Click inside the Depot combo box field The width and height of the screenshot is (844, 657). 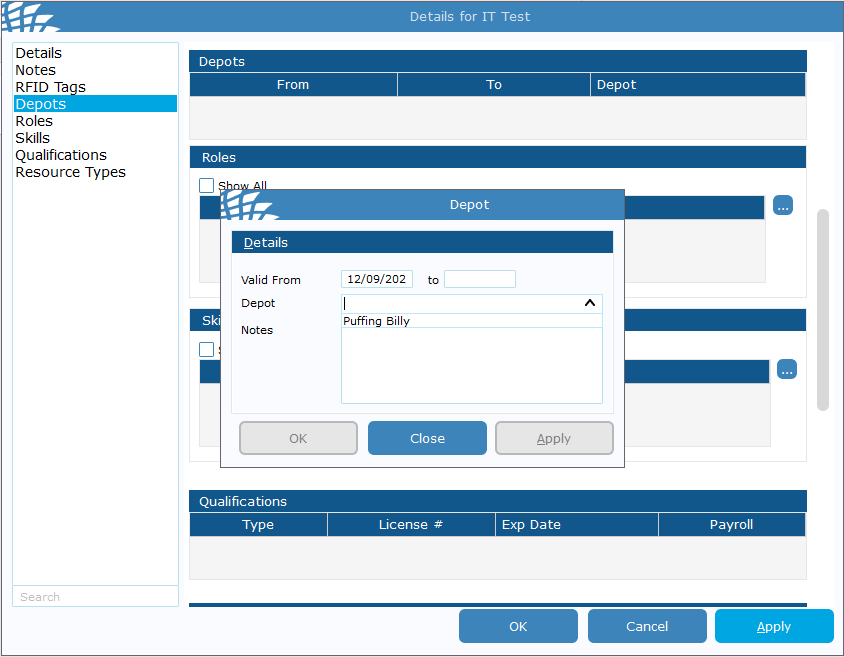(460, 303)
